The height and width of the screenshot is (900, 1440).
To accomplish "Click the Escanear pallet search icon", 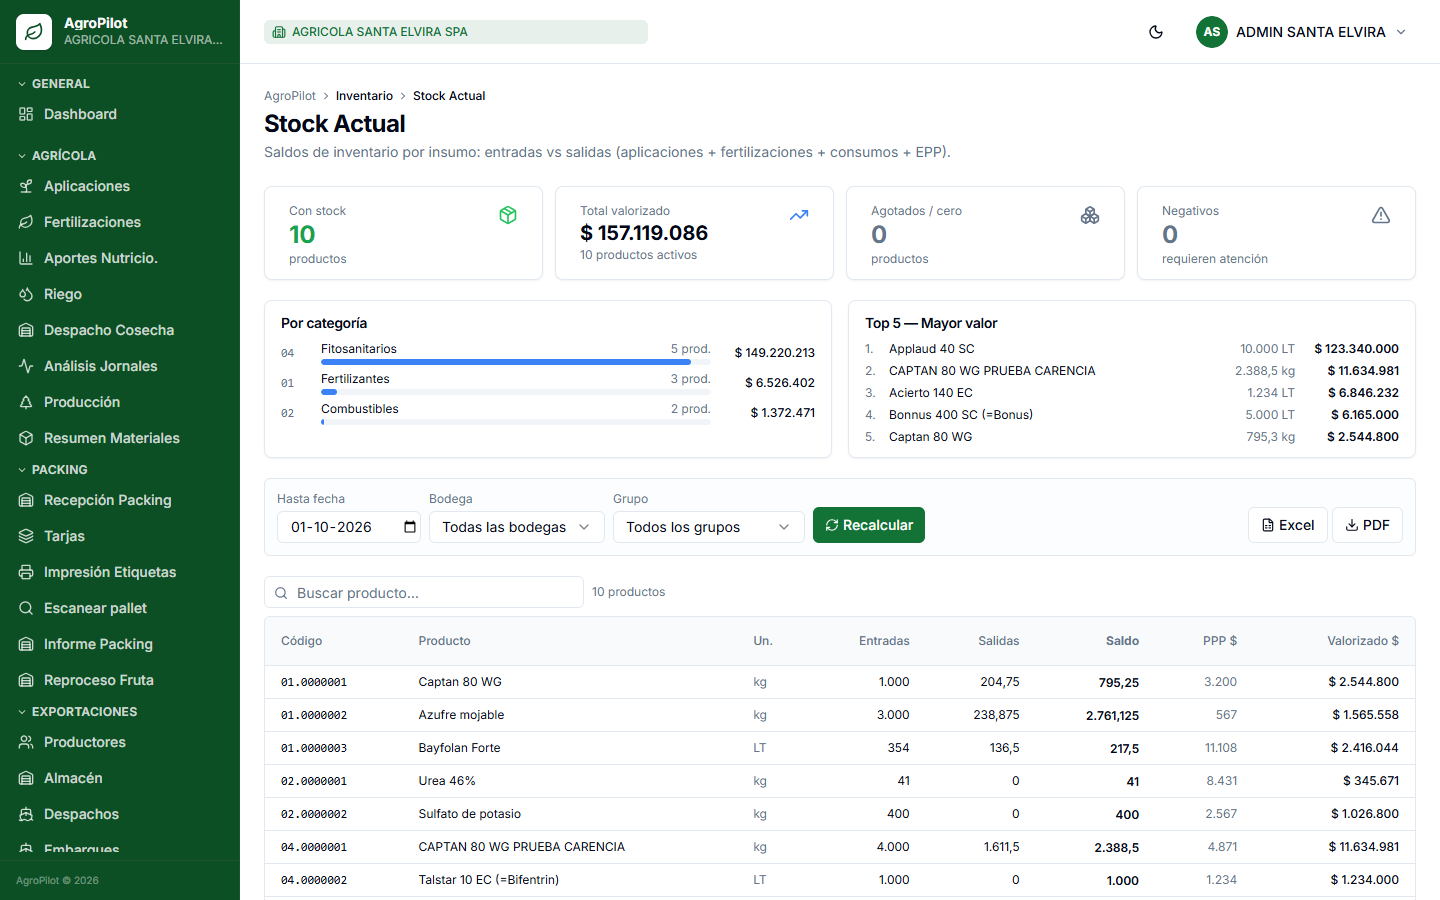I will click(x=26, y=608).
